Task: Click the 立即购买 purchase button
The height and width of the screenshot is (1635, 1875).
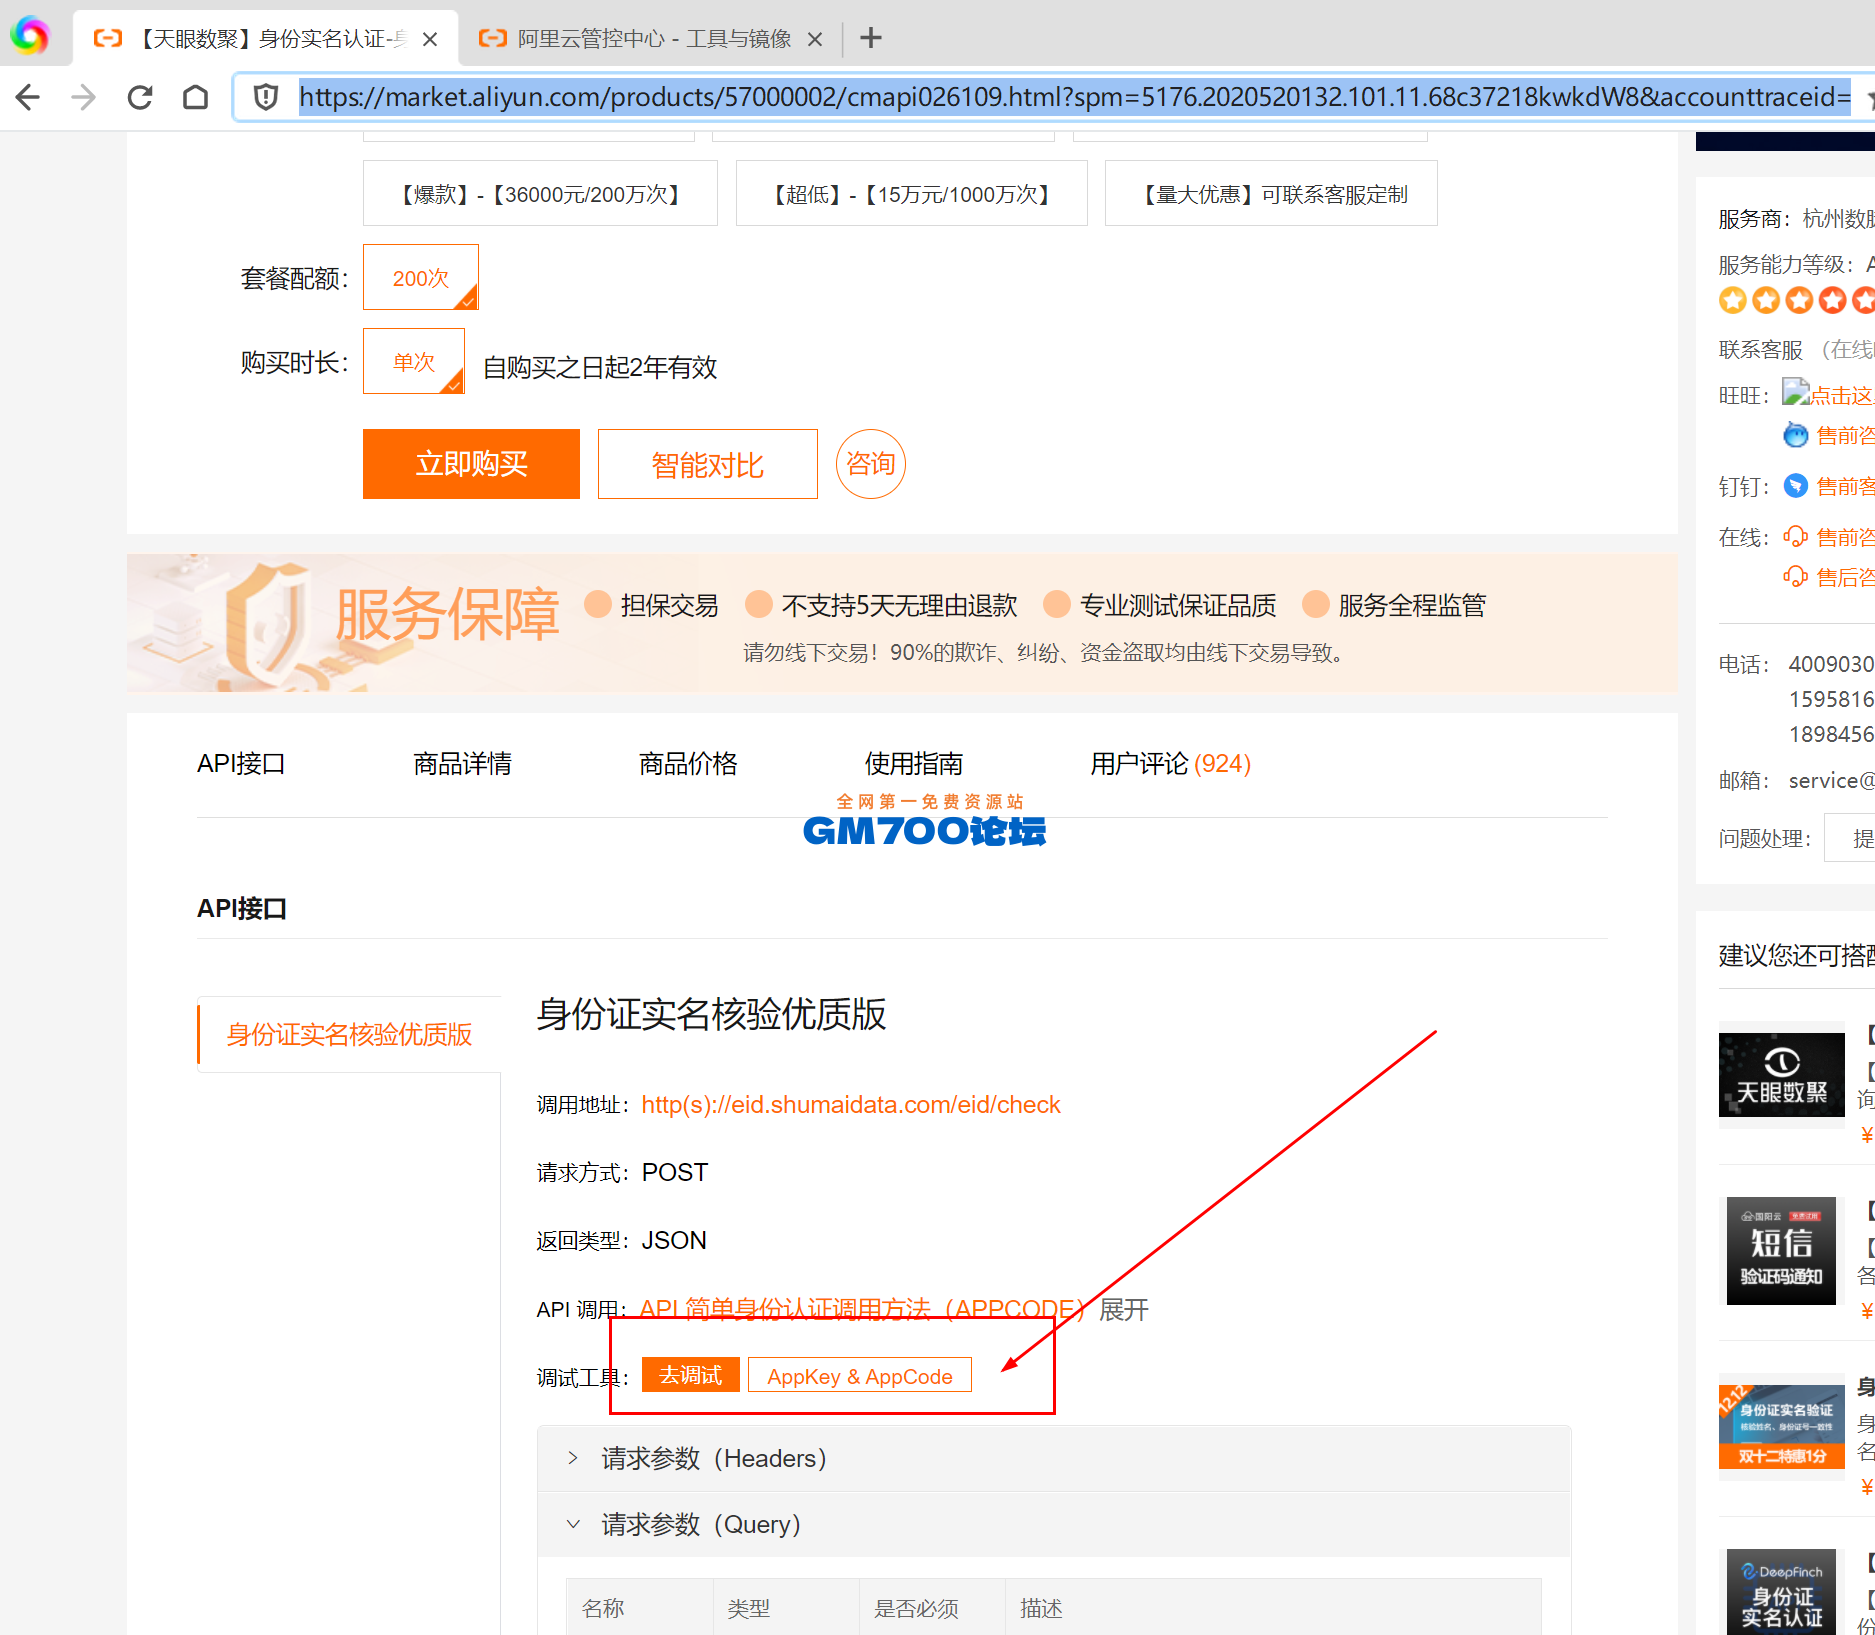Action: pyautogui.click(x=471, y=463)
